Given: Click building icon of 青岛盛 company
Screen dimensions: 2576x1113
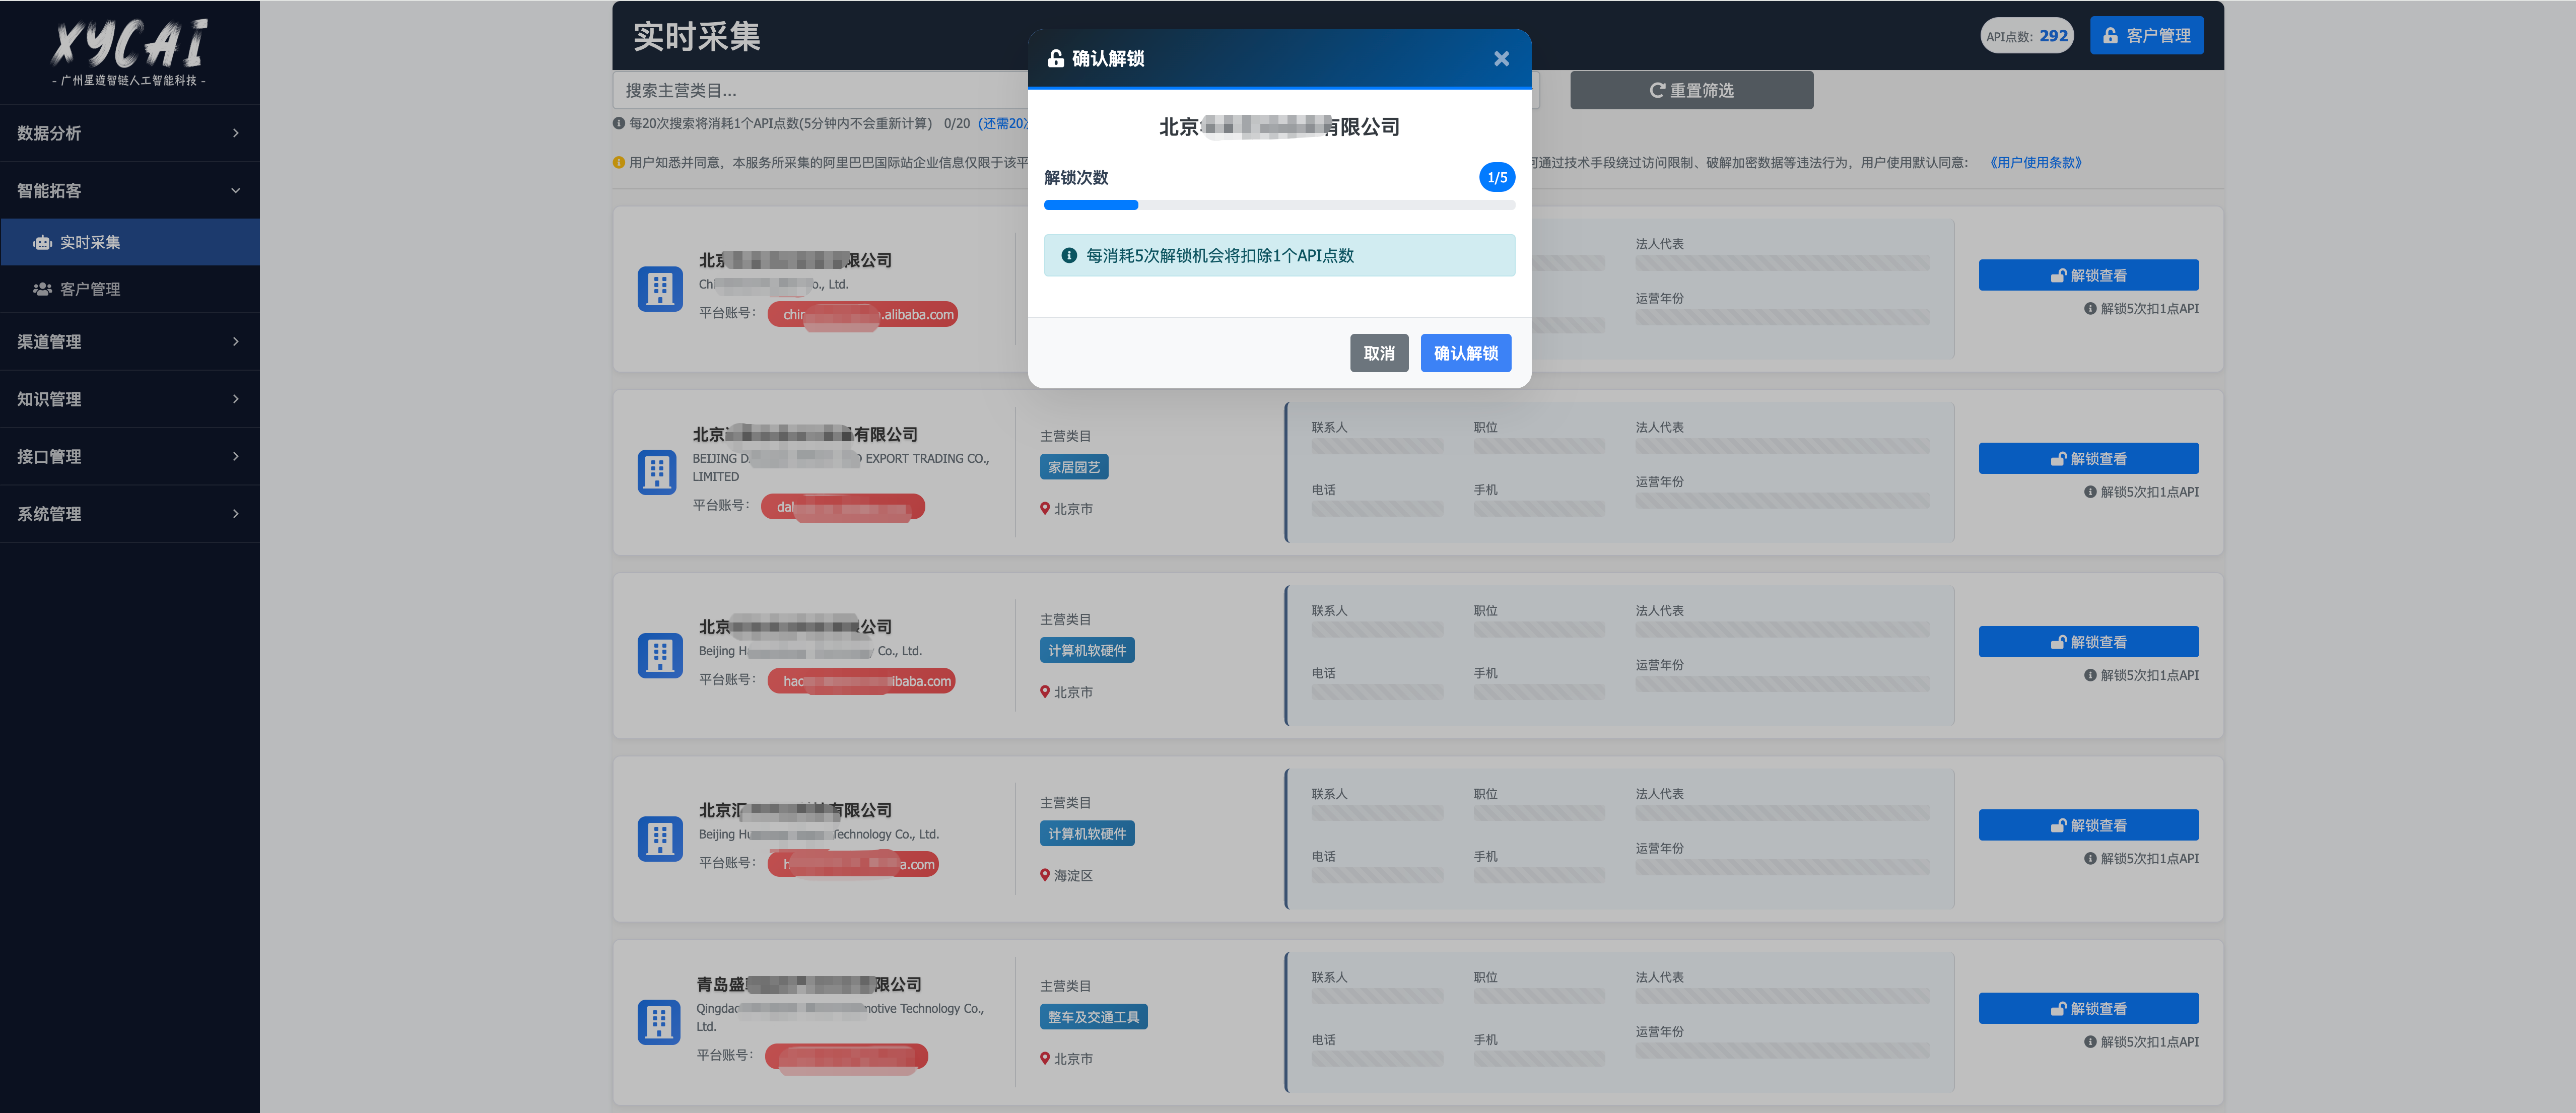Looking at the screenshot, I should pyautogui.click(x=658, y=1022).
